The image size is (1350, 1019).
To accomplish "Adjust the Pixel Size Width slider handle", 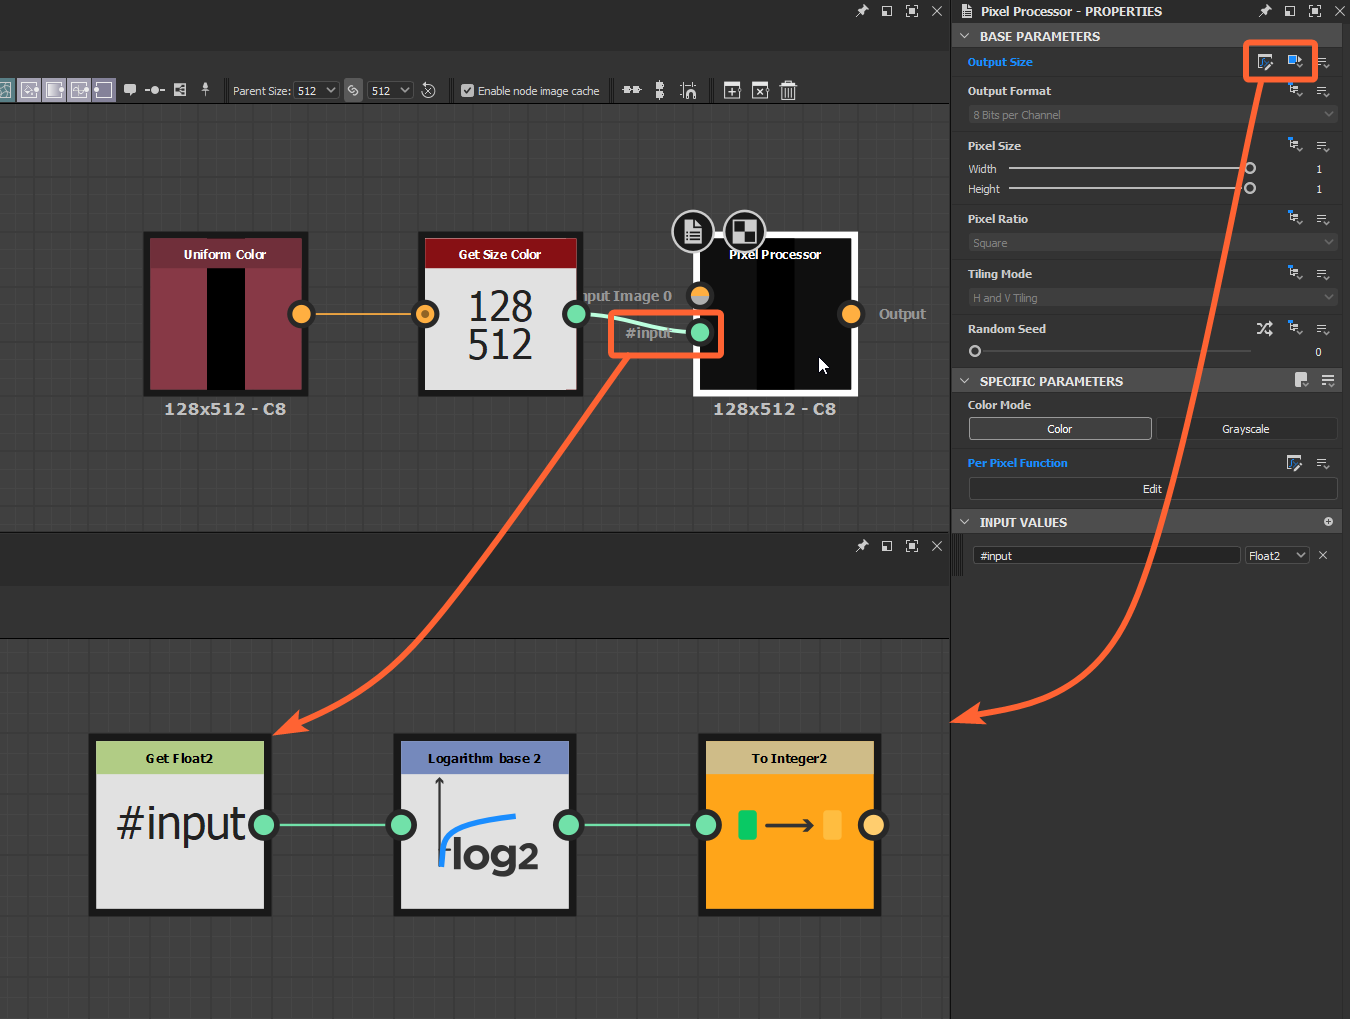I will point(1250,168).
